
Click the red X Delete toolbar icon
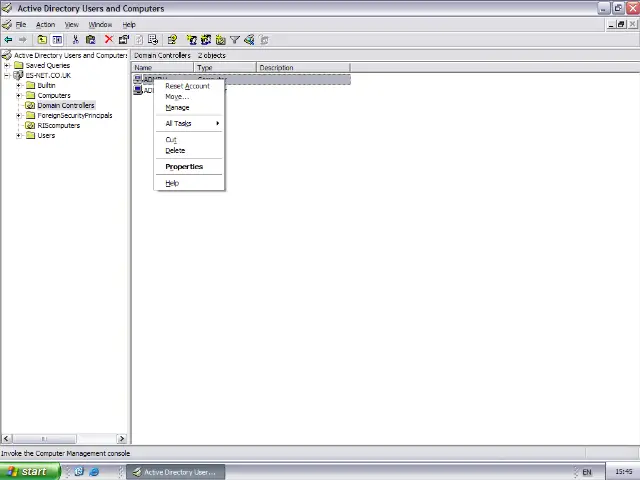[109, 40]
